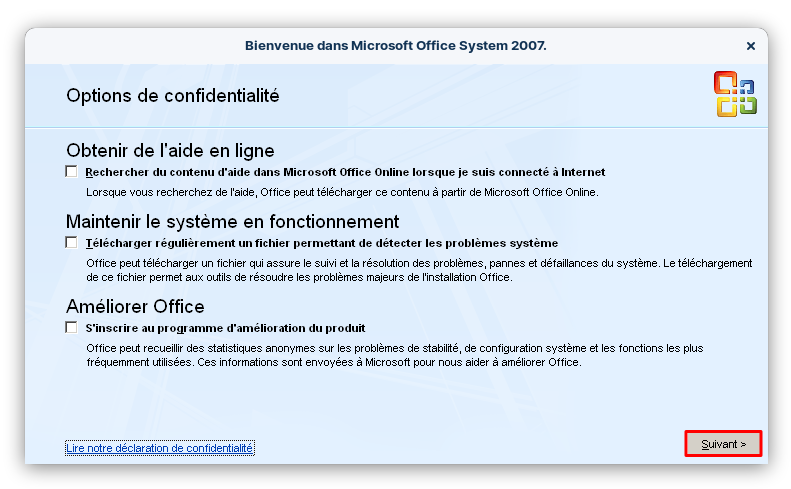The width and height of the screenshot is (791, 489).
Task: Click the 'Options de confidentialité' heading
Action: click(173, 95)
